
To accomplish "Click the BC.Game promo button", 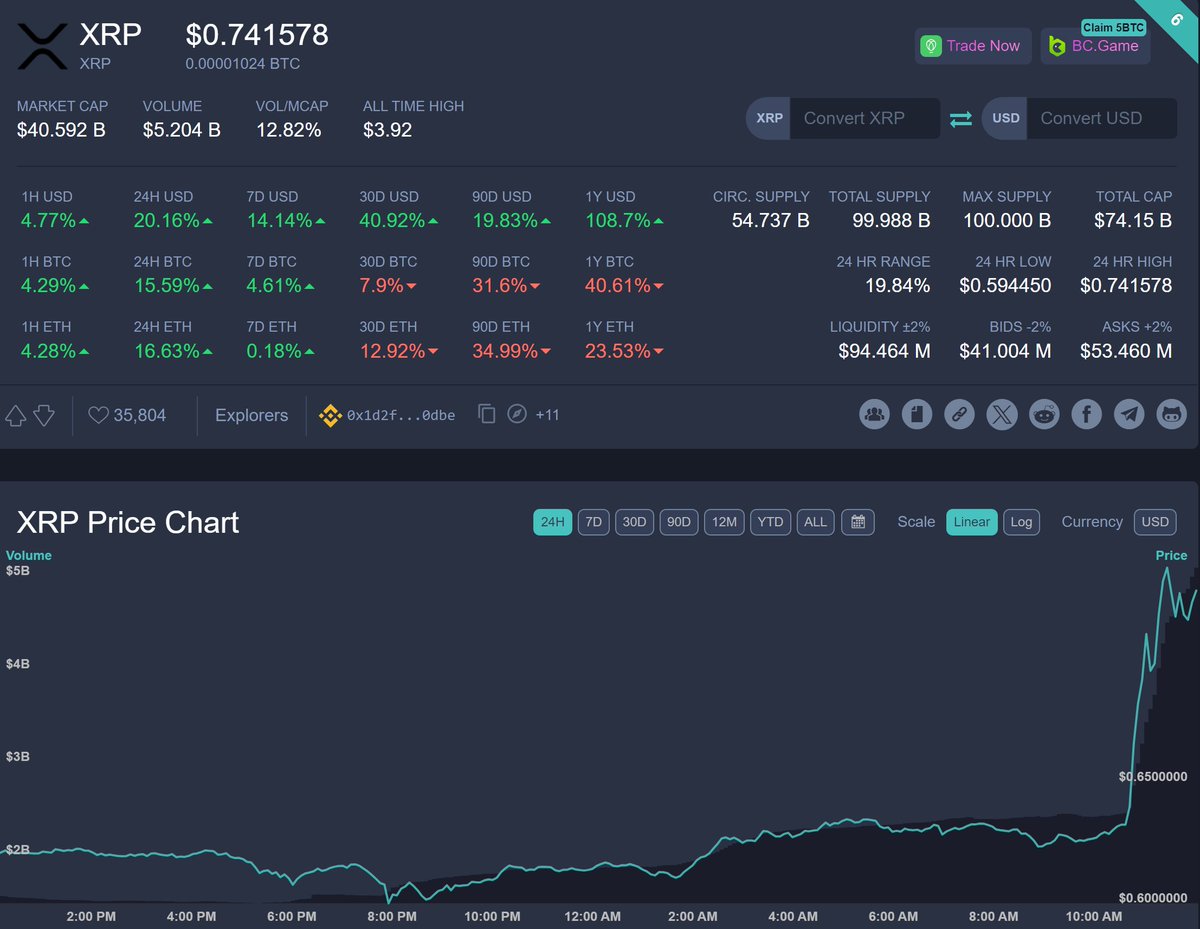I will pyautogui.click(x=1096, y=46).
